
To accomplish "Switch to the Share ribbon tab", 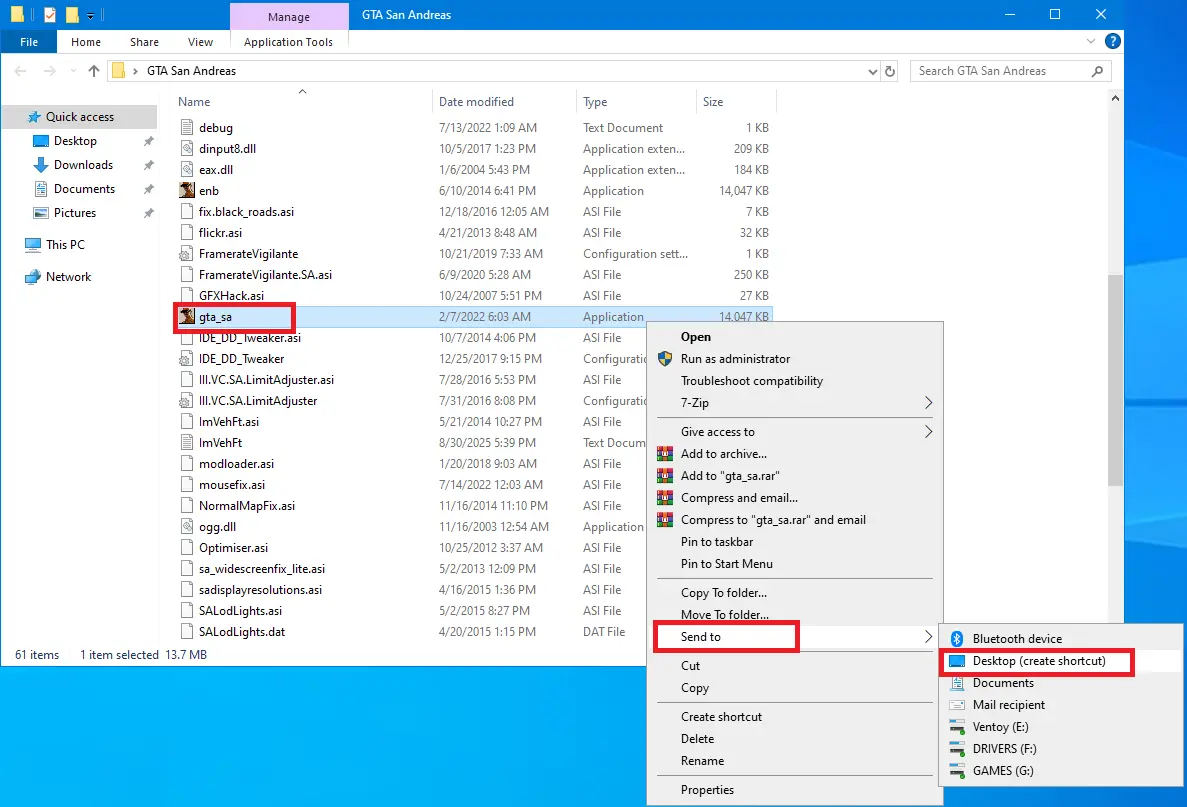I will 144,42.
